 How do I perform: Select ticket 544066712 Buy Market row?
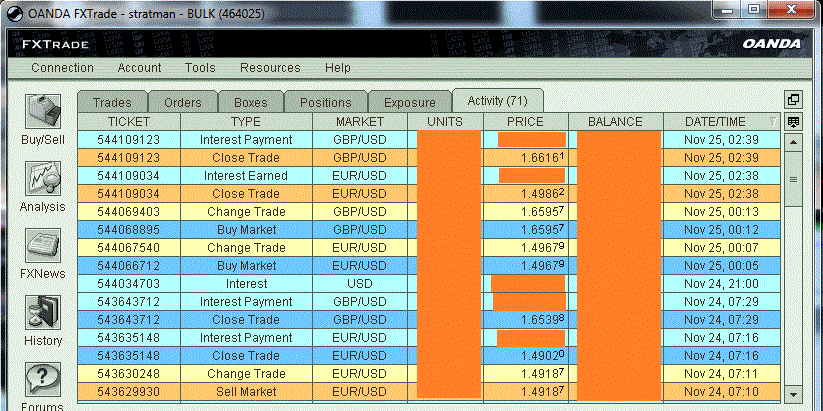click(x=429, y=266)
